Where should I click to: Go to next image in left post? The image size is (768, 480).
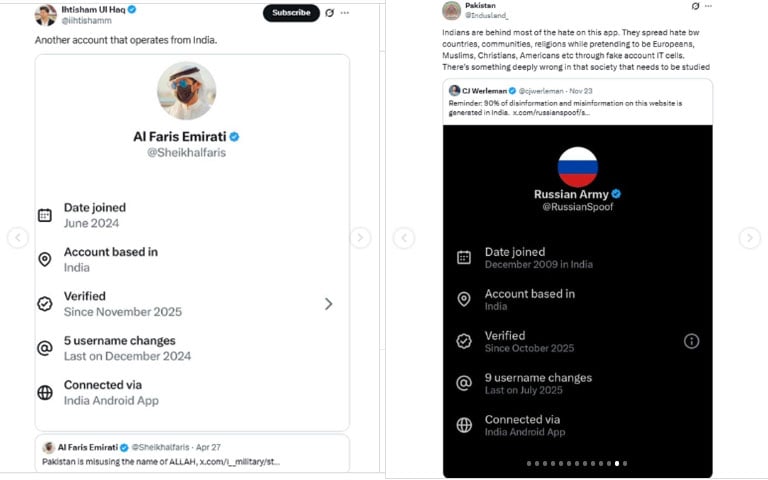[360, 238]
